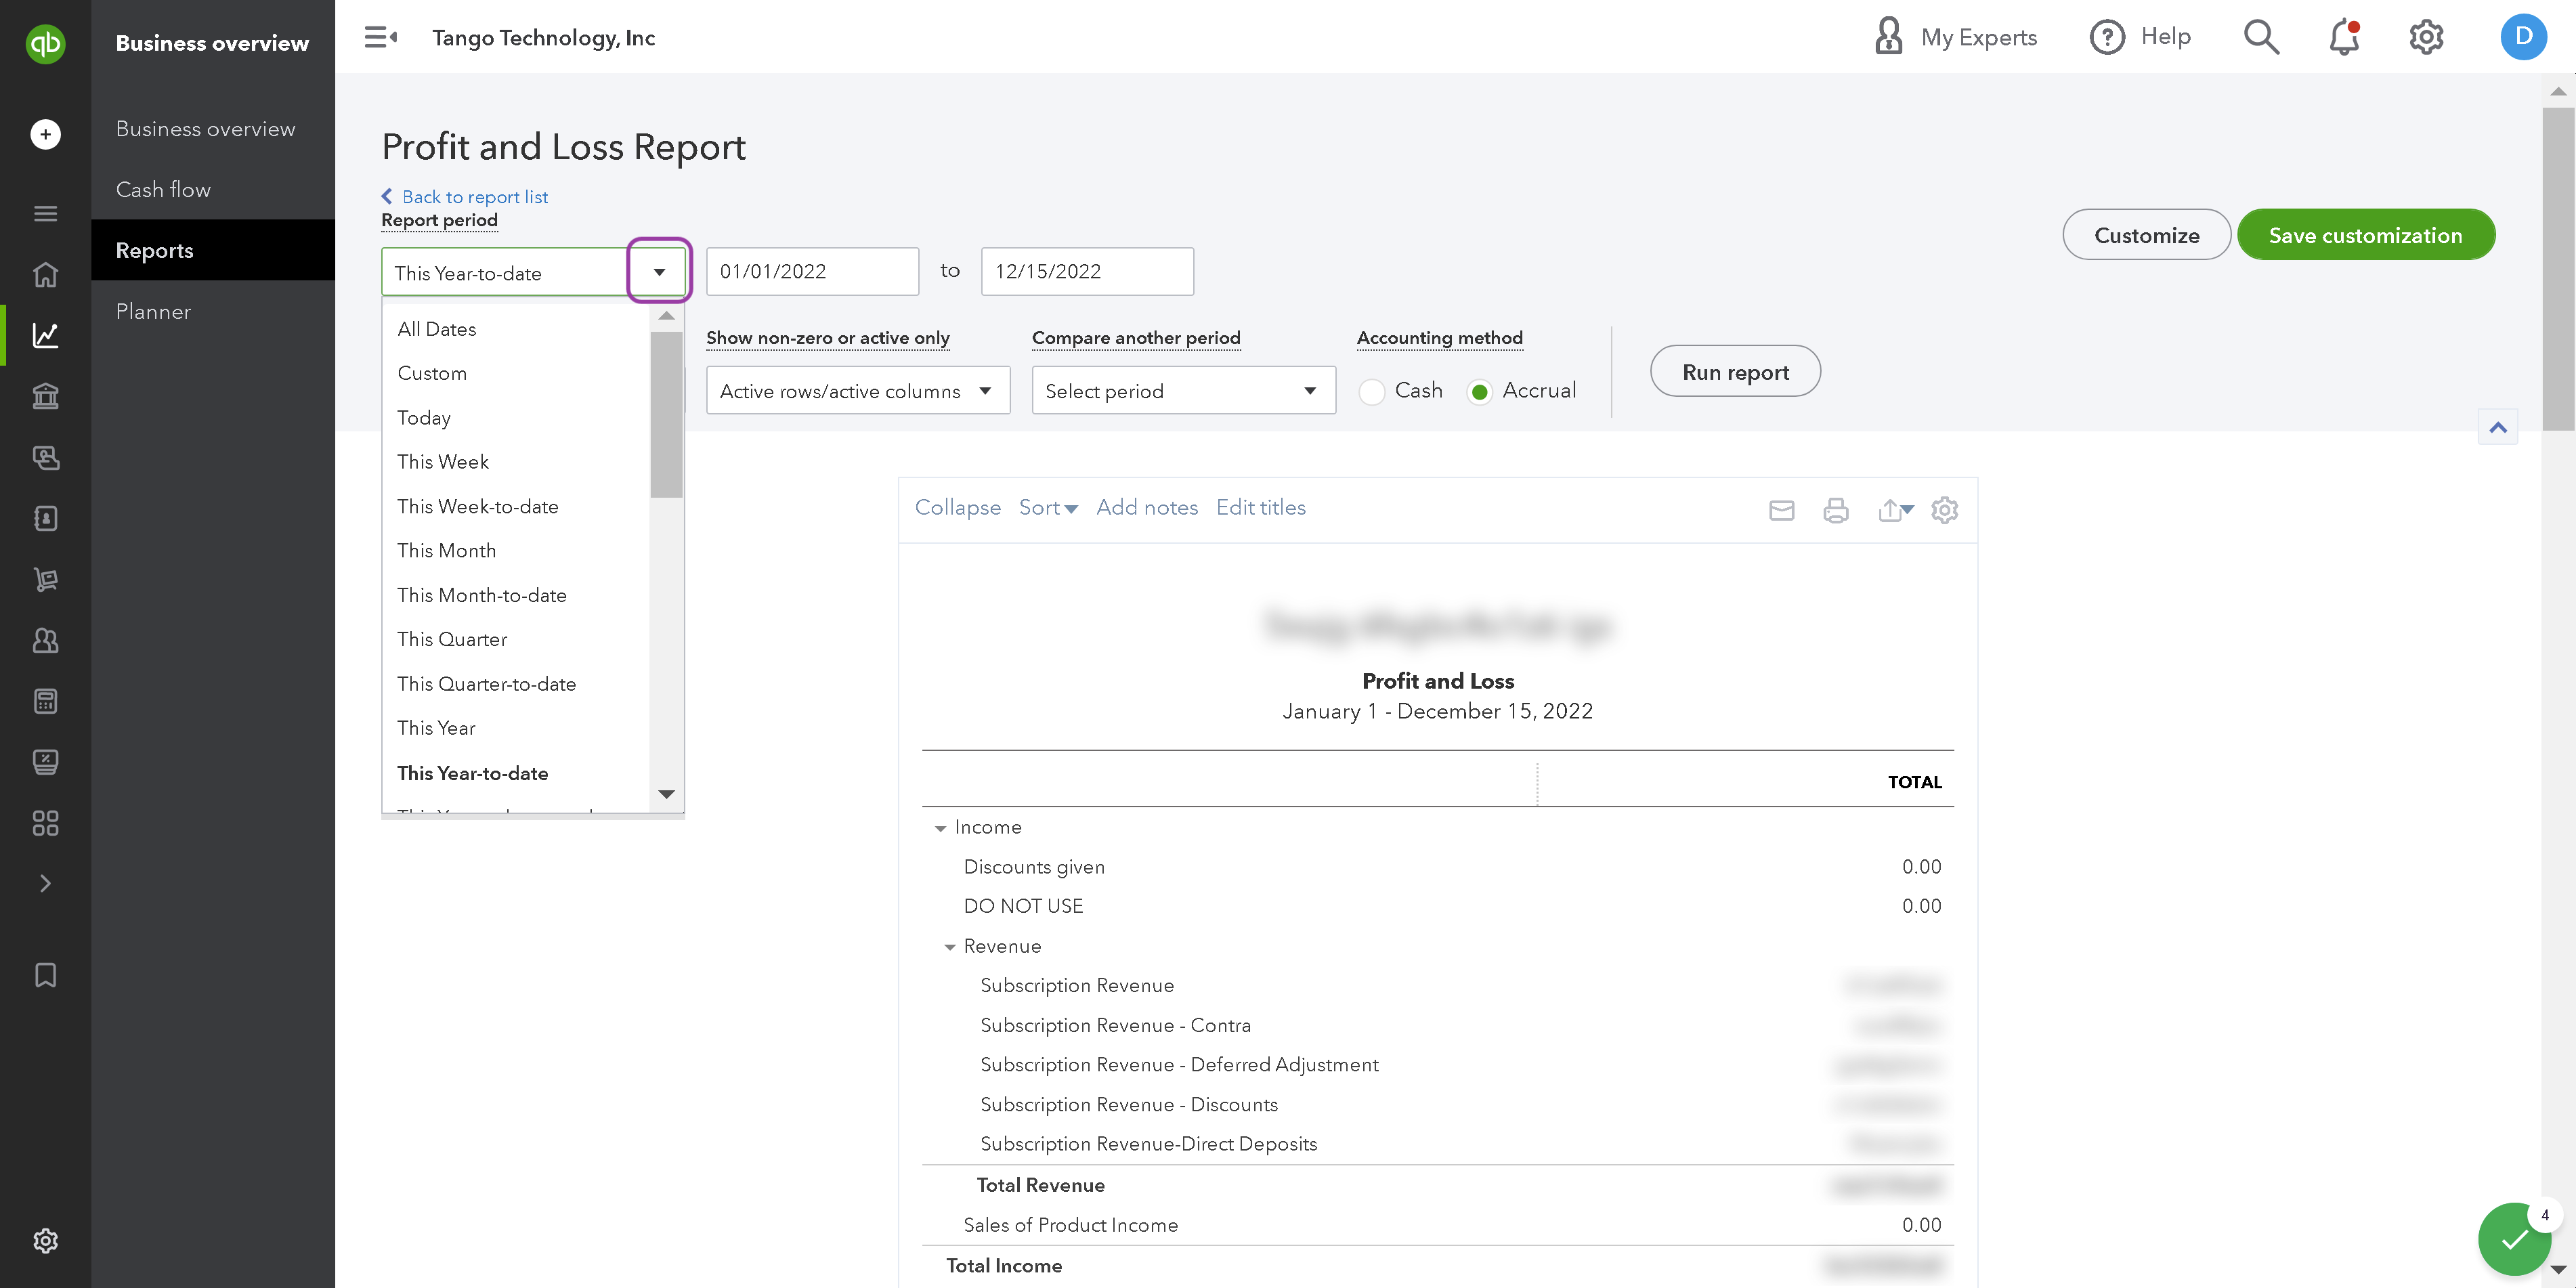Image resolution: width=2576 pixels, height=1288 pixels.
Task: Open the Compare another period dropdown
Action: pos(1183,390)
